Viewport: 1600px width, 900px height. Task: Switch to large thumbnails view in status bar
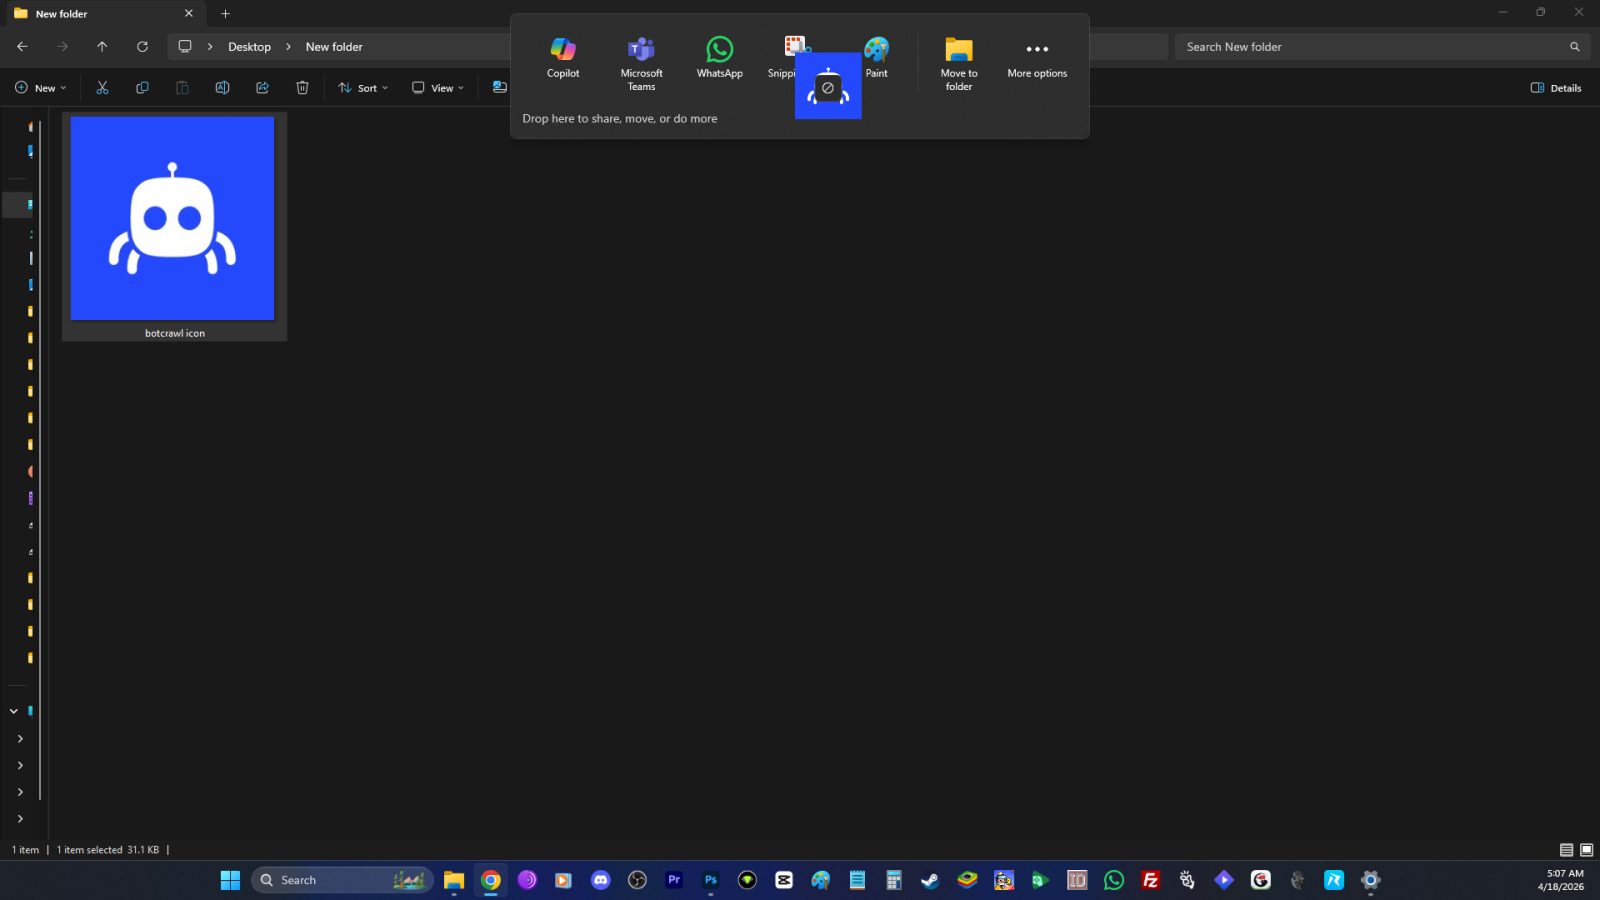pyautogui.click(x=1586, y=850)
